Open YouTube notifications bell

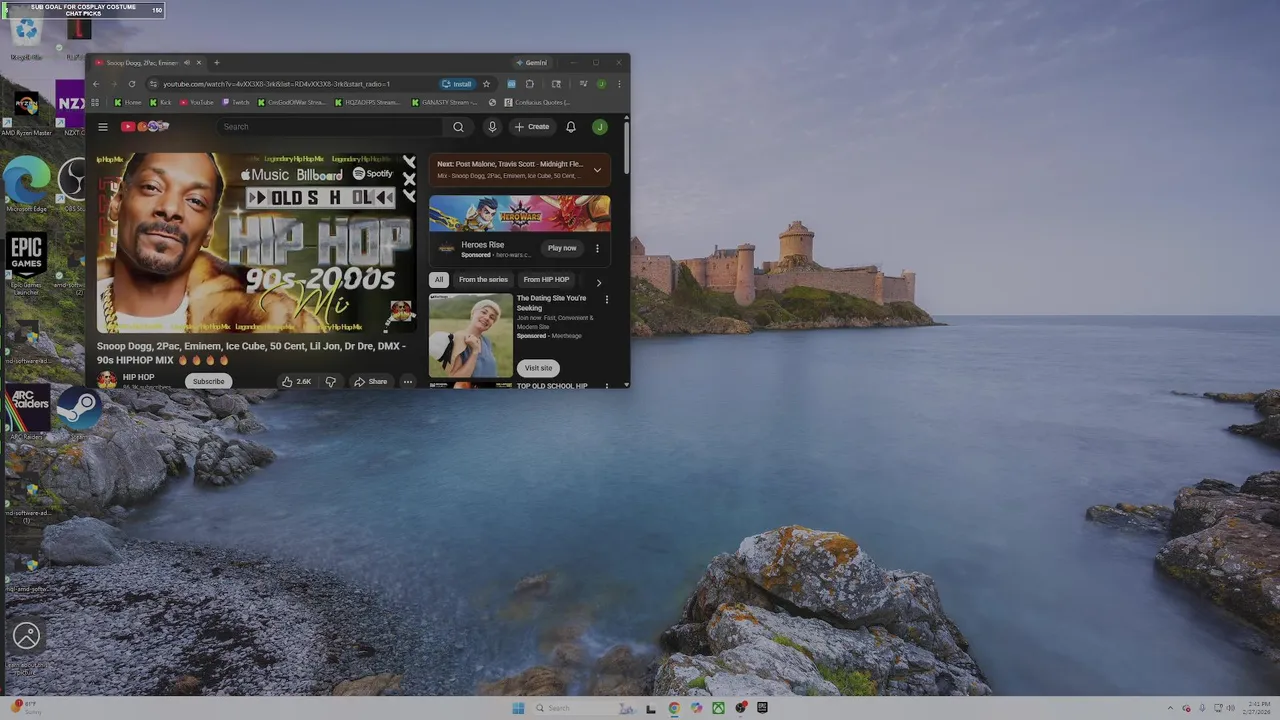pos(571,127)
